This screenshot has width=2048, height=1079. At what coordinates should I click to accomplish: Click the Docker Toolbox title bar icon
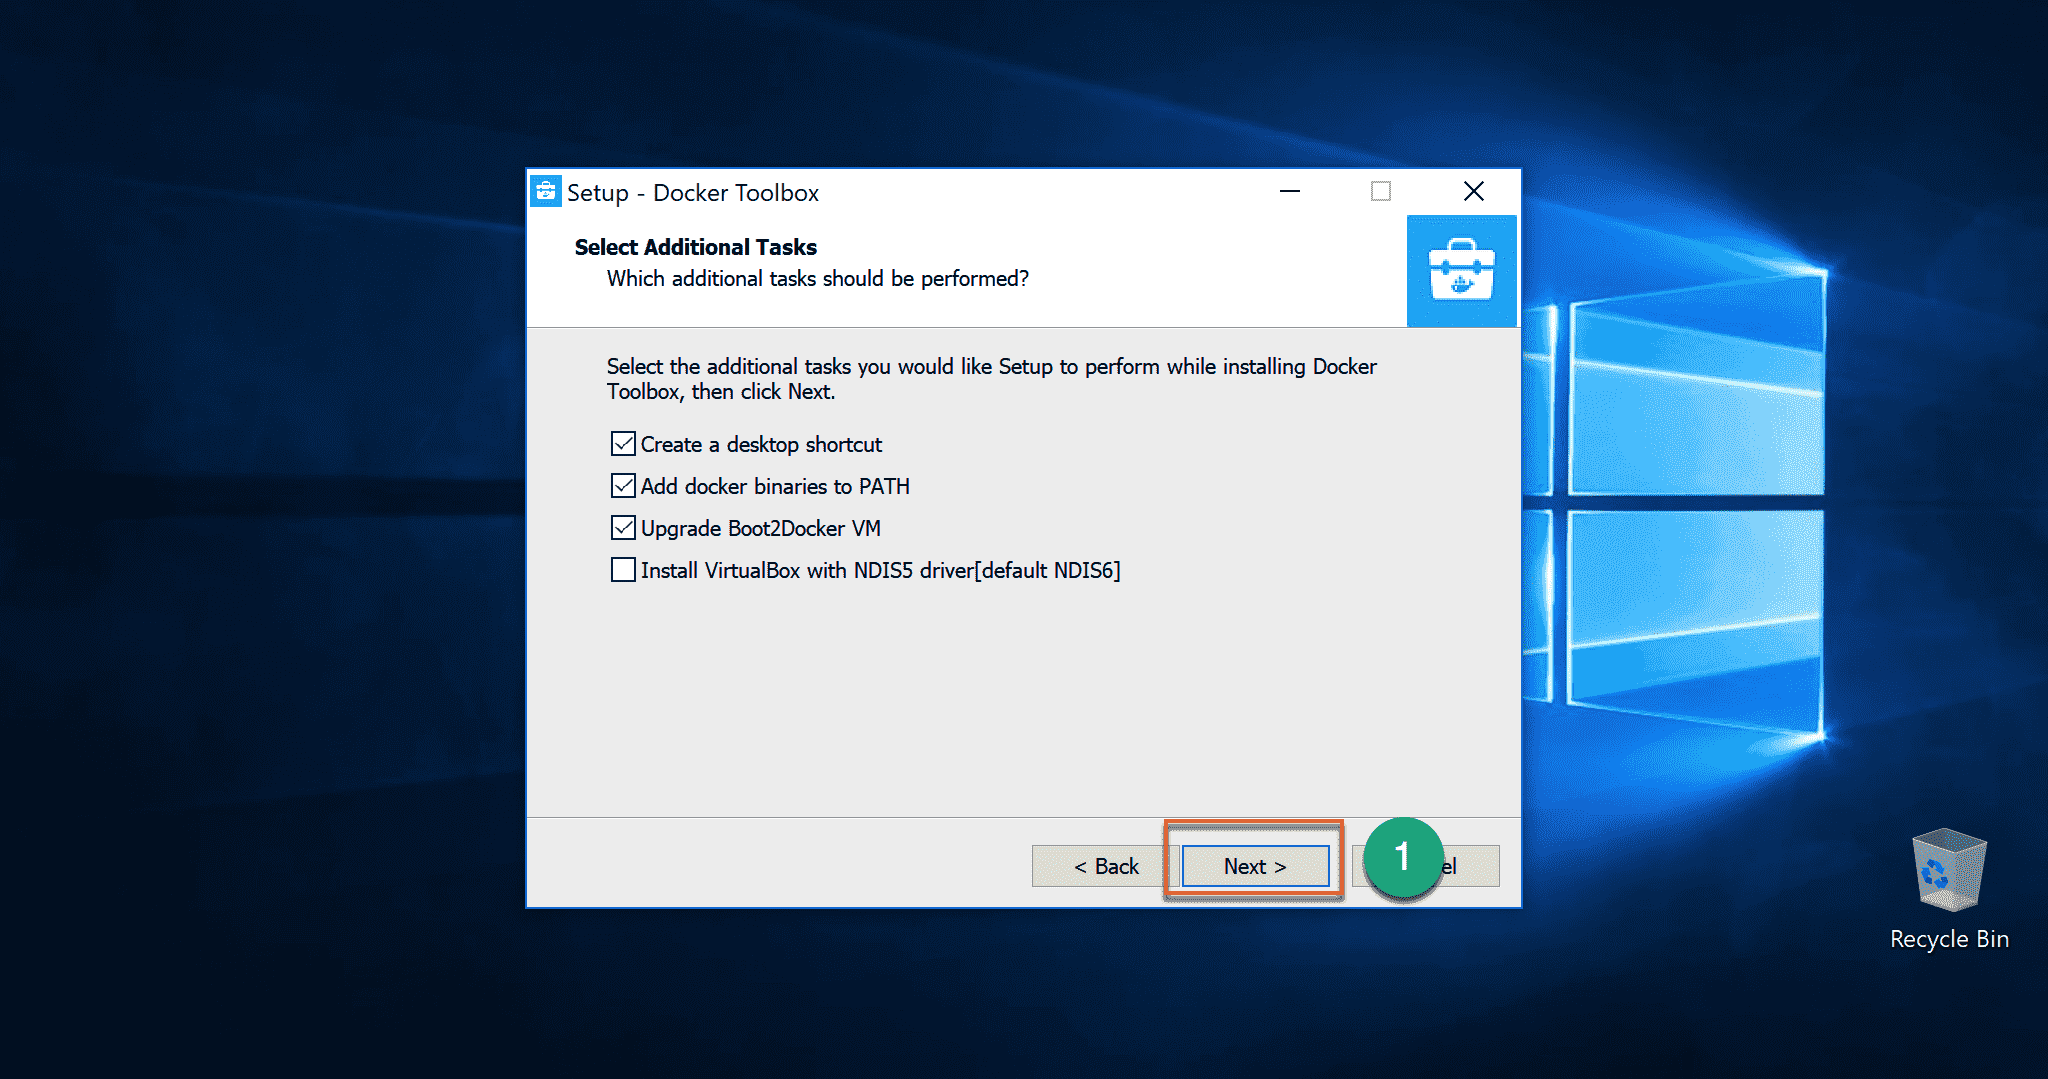[x=545, y=191]
